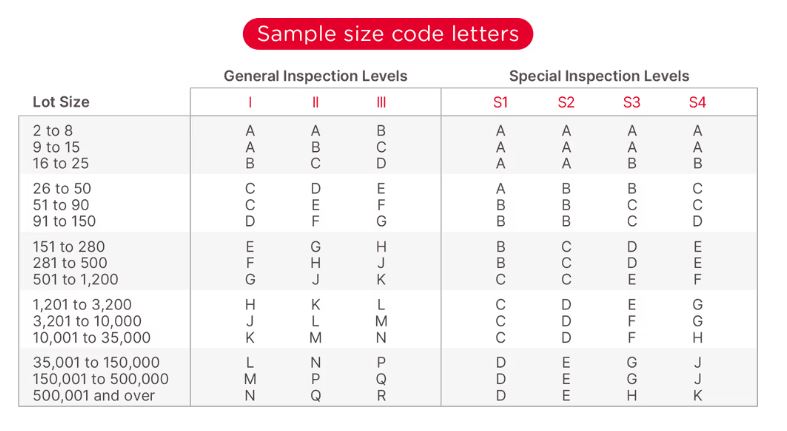Click code letter R in the table
The height and width of the screenshot is (431, 787).
point(381,395)
